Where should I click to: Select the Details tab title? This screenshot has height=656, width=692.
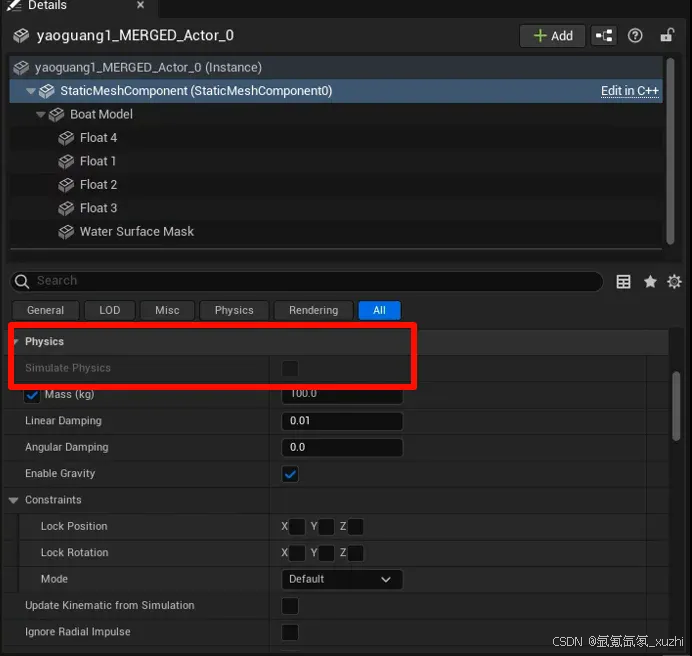(x=47, y=5)
